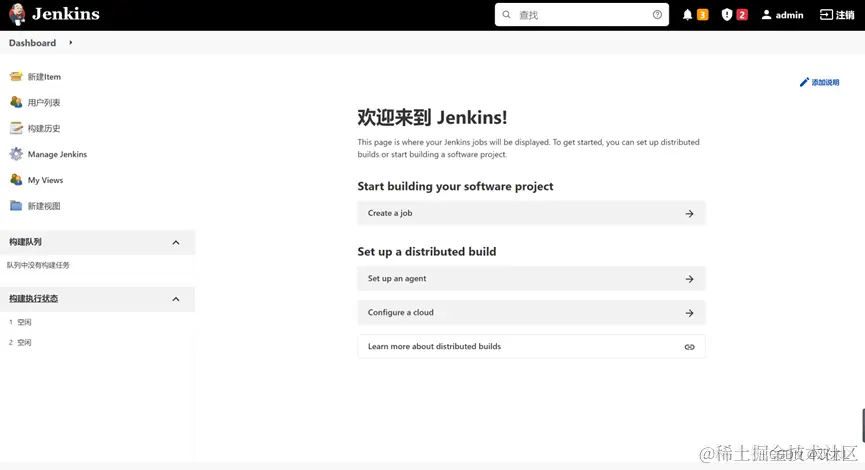This screenshot has width=865, height=470.
Task: Collapse the 构建执行状态 panel chevron
Action: (x=176, y=299)
